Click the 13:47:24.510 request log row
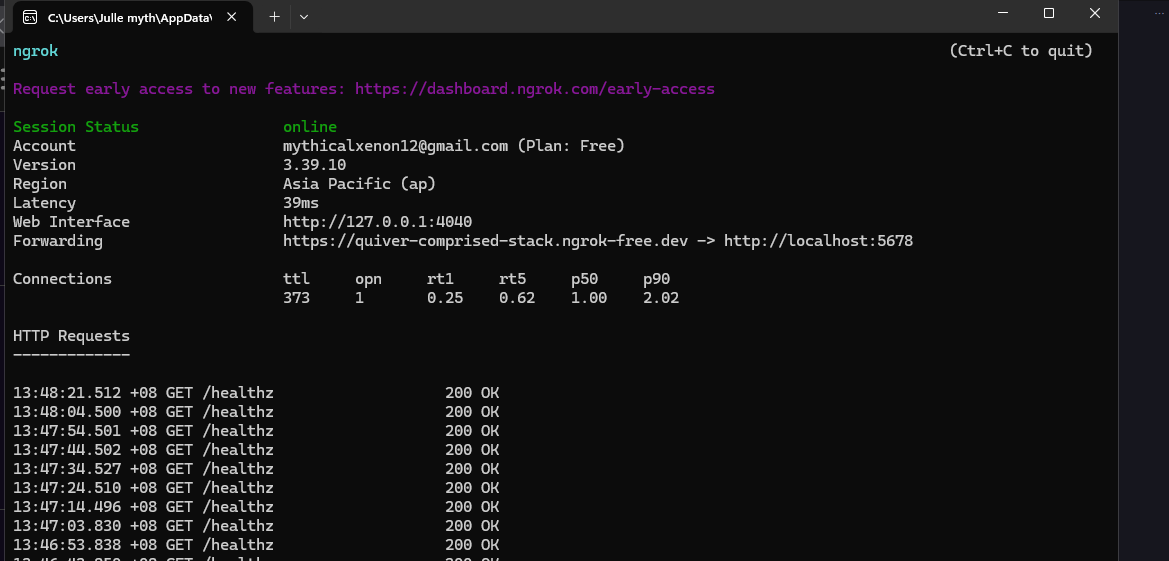Viewport: 1169px width, 561px height. pyautogui.click(x=256, y=488)
